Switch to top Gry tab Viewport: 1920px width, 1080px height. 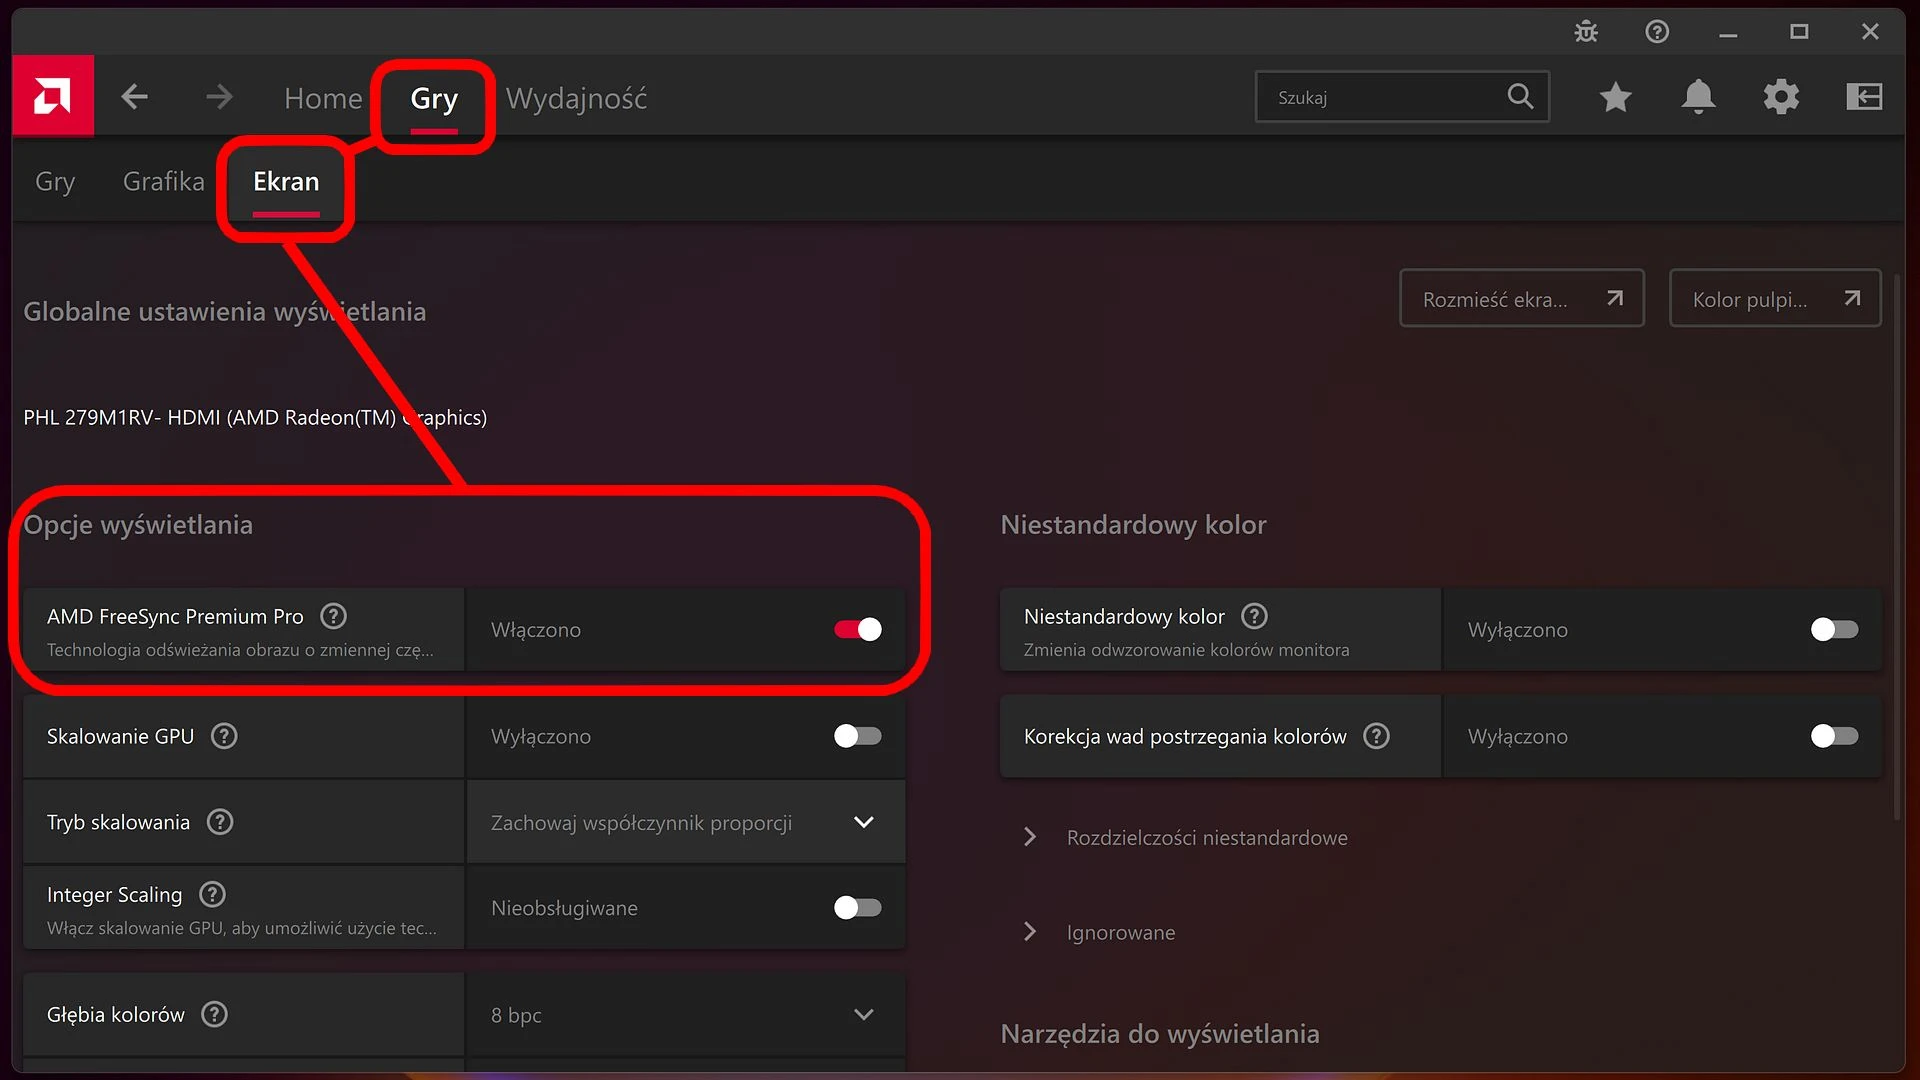click(x=434, y=98)
